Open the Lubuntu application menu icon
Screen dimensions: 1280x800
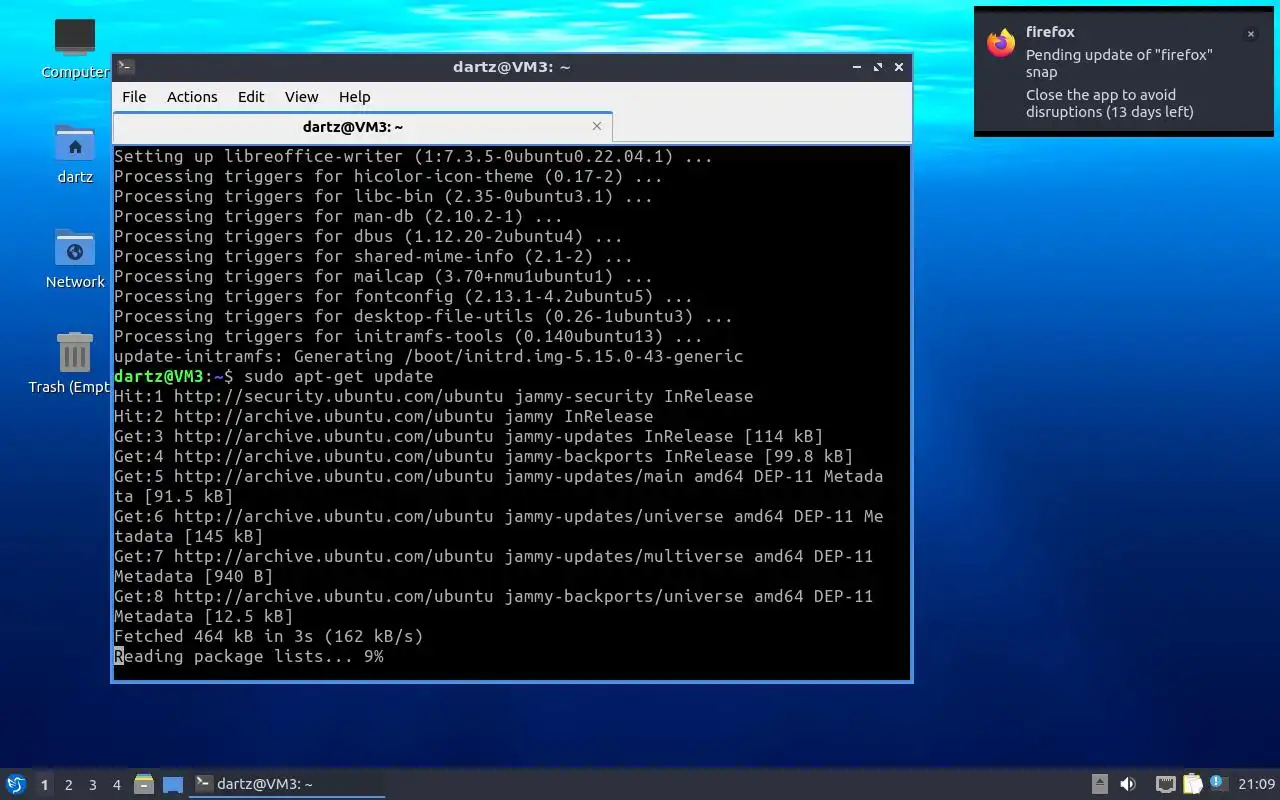click(15, 784)
